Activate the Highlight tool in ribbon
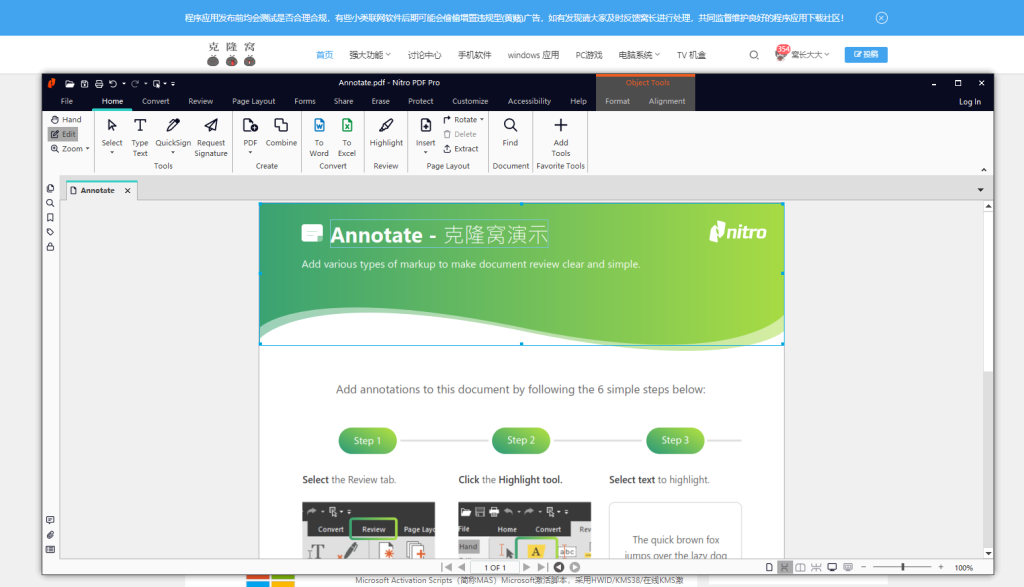This screenshot has height=587, width=1024. click(386, 132)
